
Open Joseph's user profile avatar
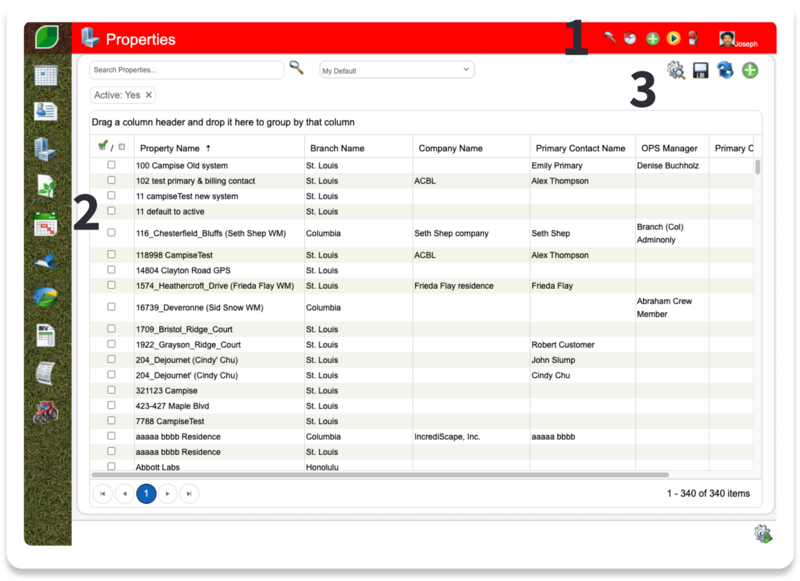(x=727, y=39)
